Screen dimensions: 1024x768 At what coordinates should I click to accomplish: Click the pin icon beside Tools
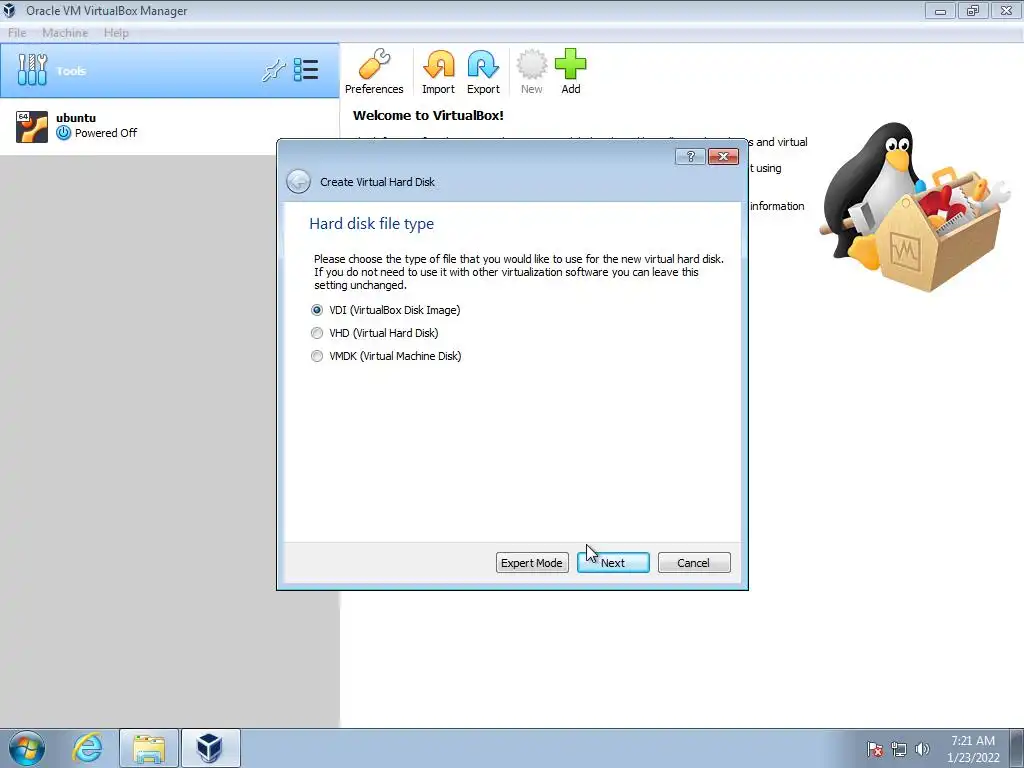(274, 70)
